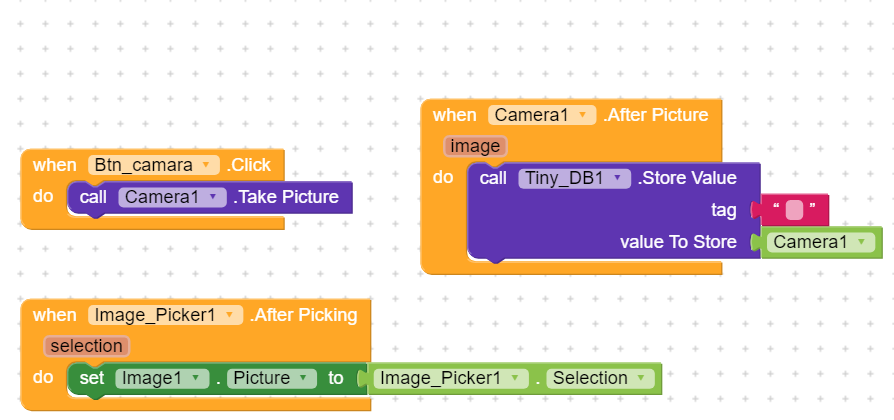894x420 pixels.
Task: Expand Image_Picker1 dropdown in After Picking event
Action: [232, 315]
